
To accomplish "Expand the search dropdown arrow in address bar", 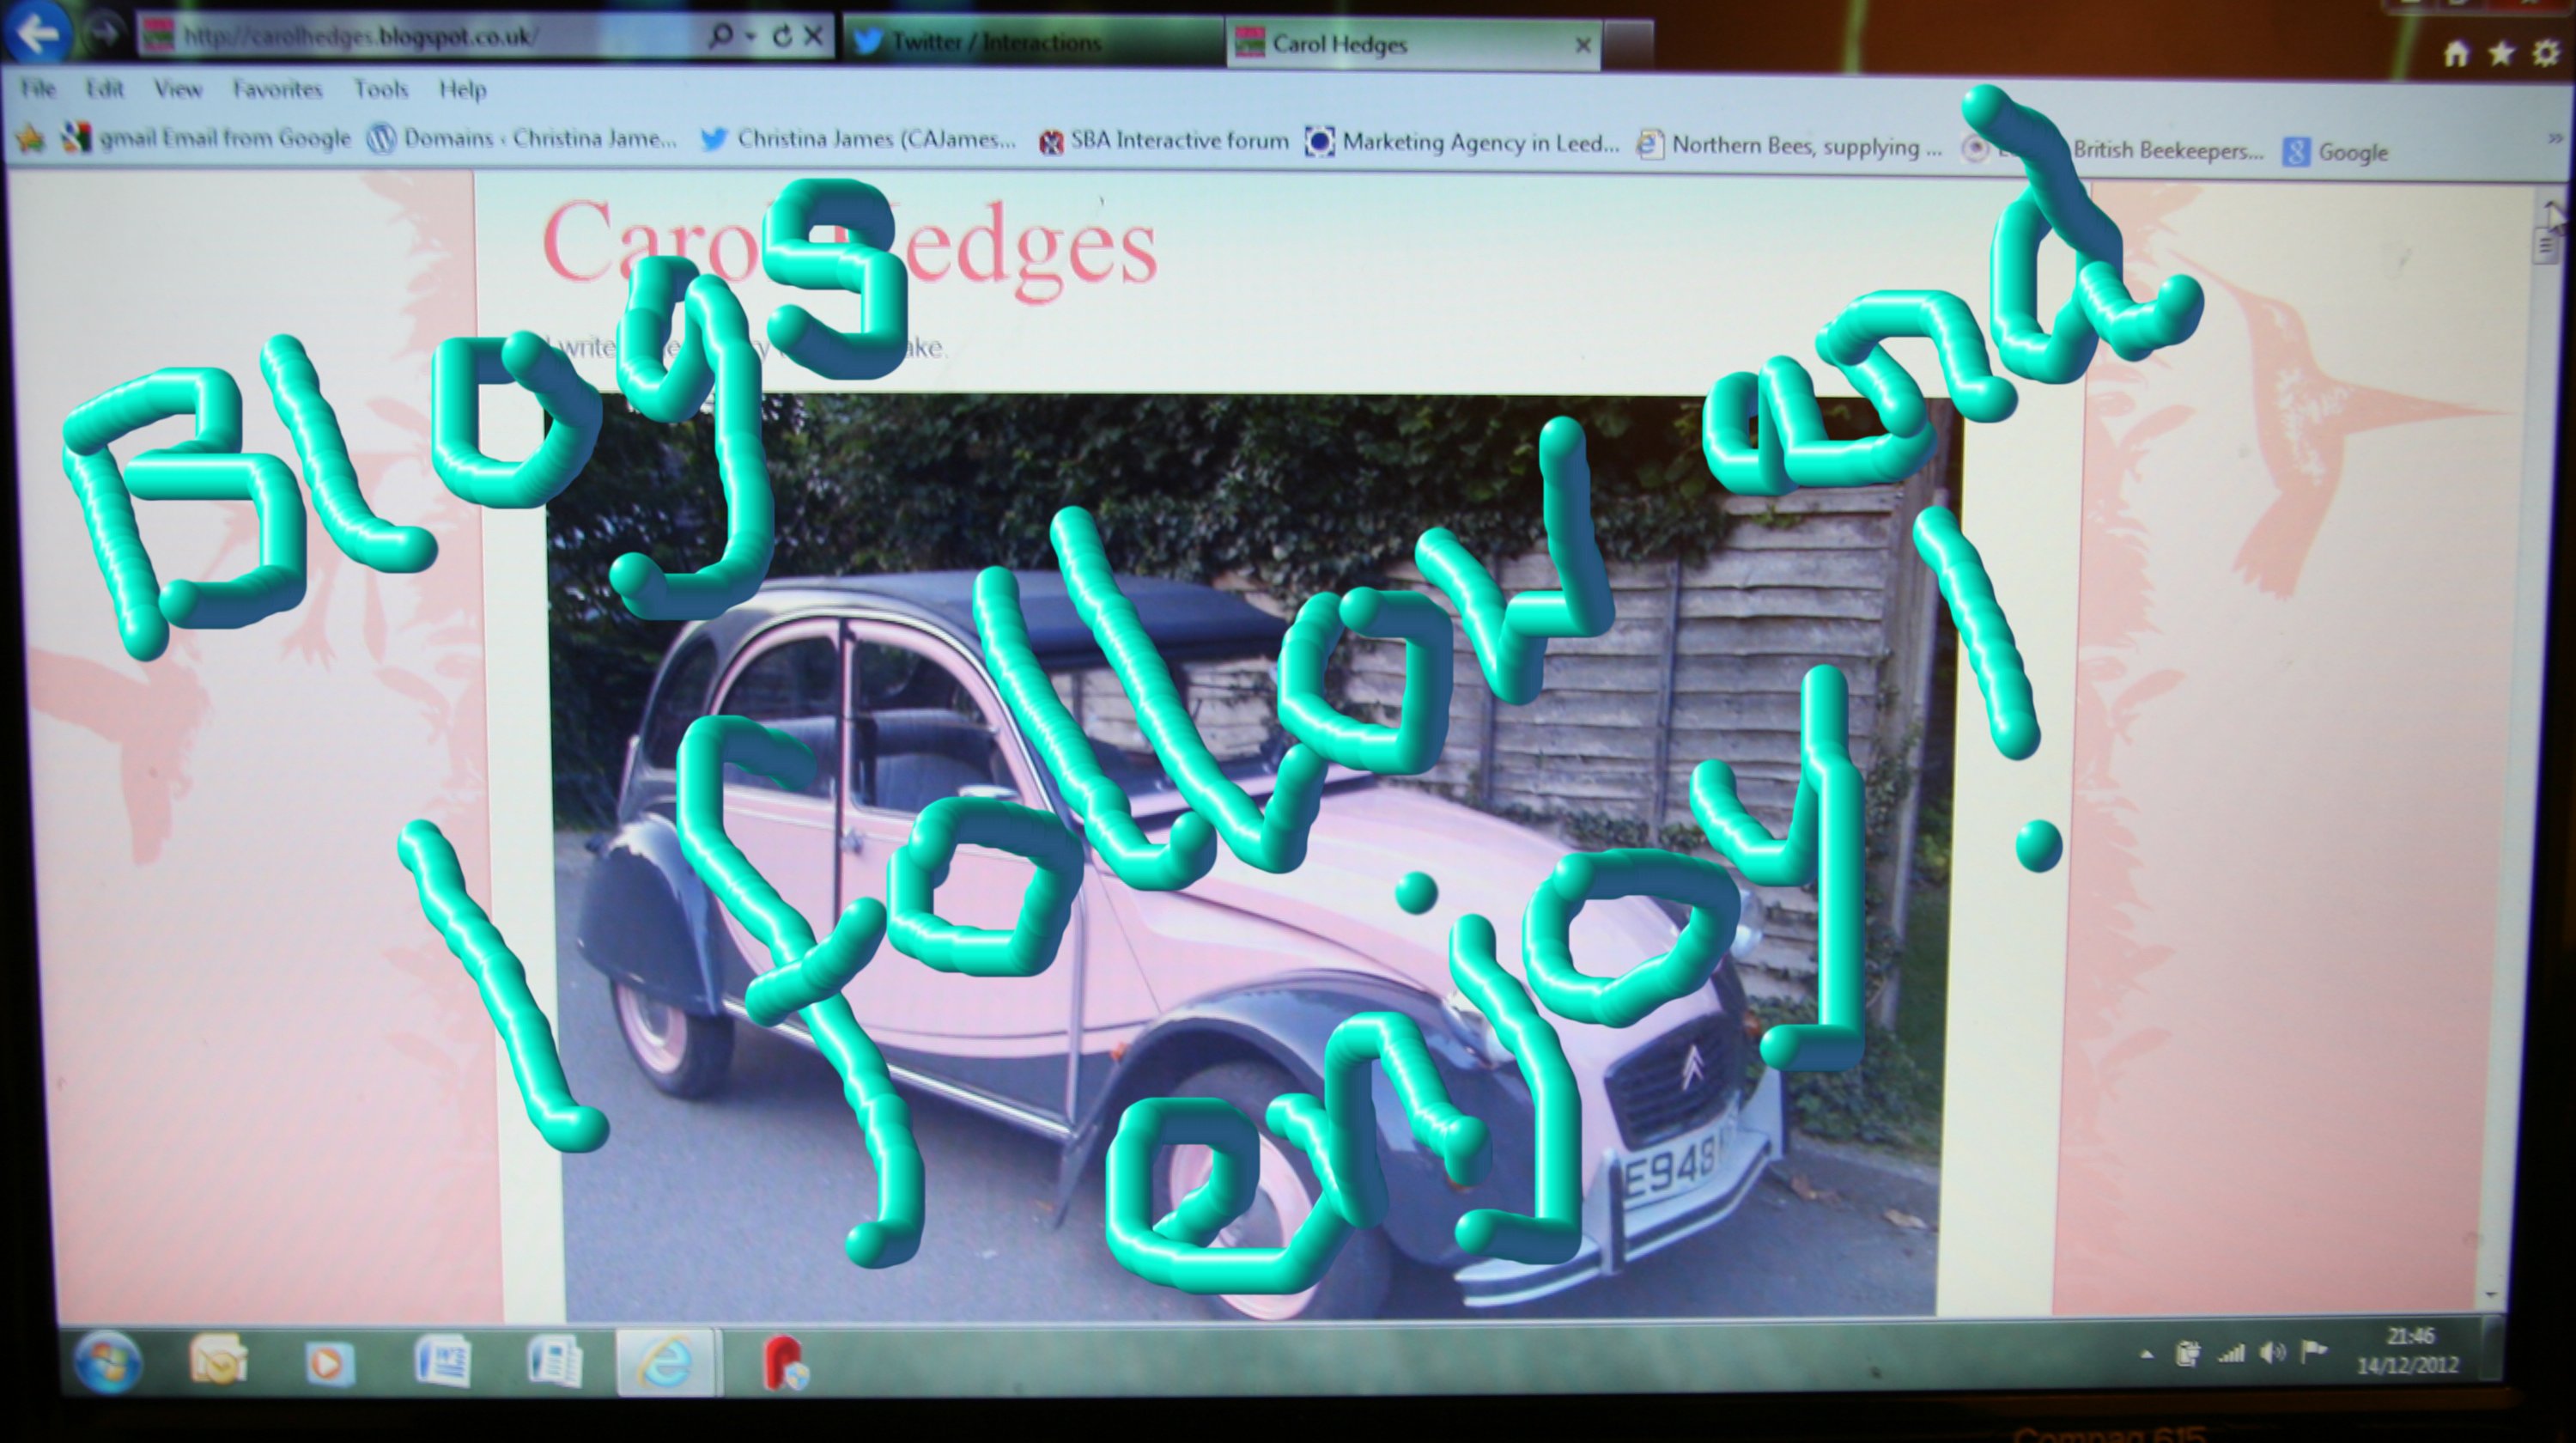I will point(750,37).
